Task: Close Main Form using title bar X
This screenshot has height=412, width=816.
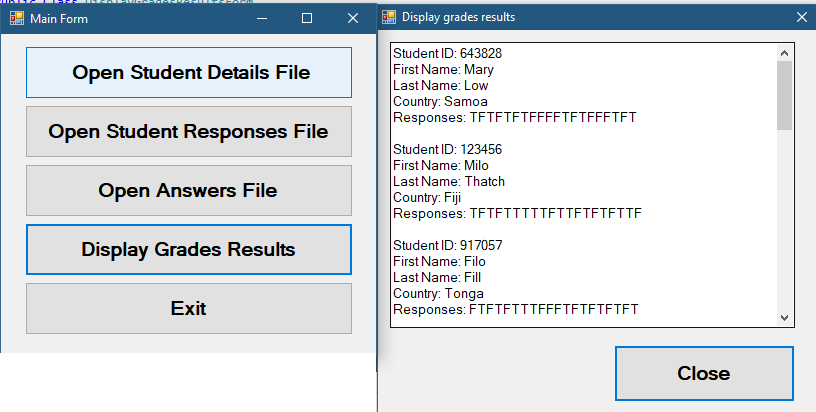Action: tap(352, 18)
